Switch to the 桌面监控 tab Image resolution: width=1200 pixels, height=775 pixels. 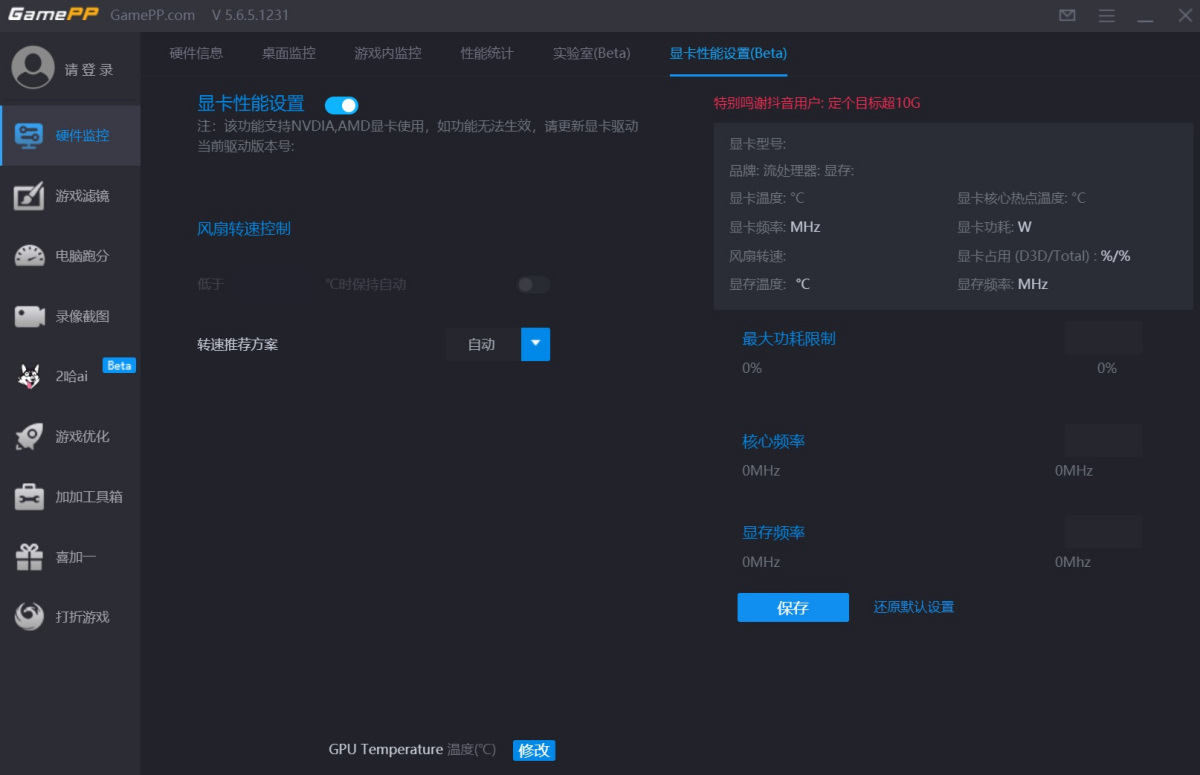point(287,54)
